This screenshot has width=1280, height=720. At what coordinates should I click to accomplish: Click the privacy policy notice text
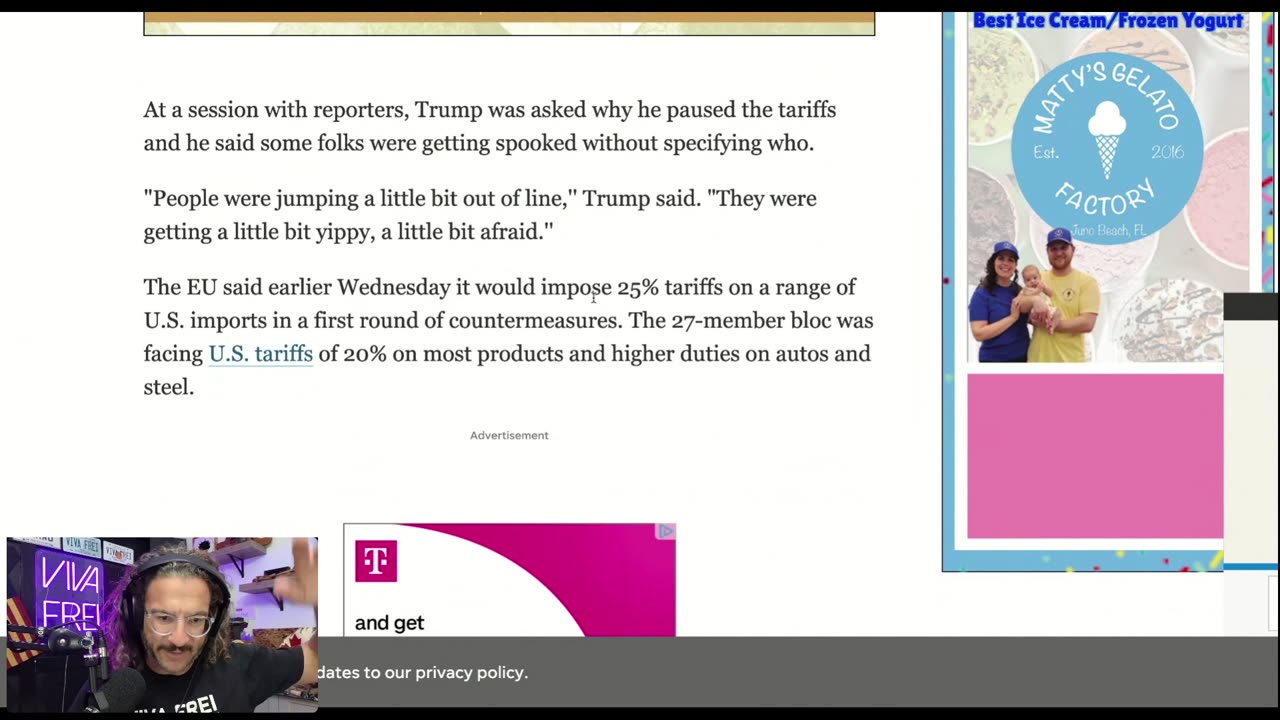[x=423, y=673]
